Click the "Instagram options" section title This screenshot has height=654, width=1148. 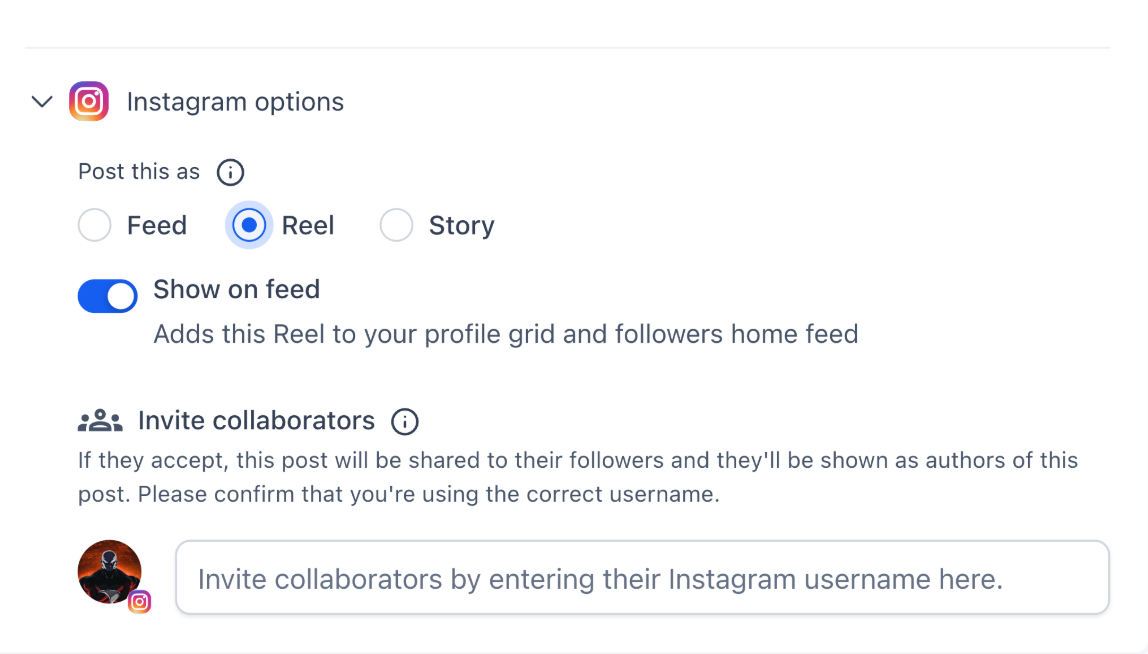click(235, 102)
